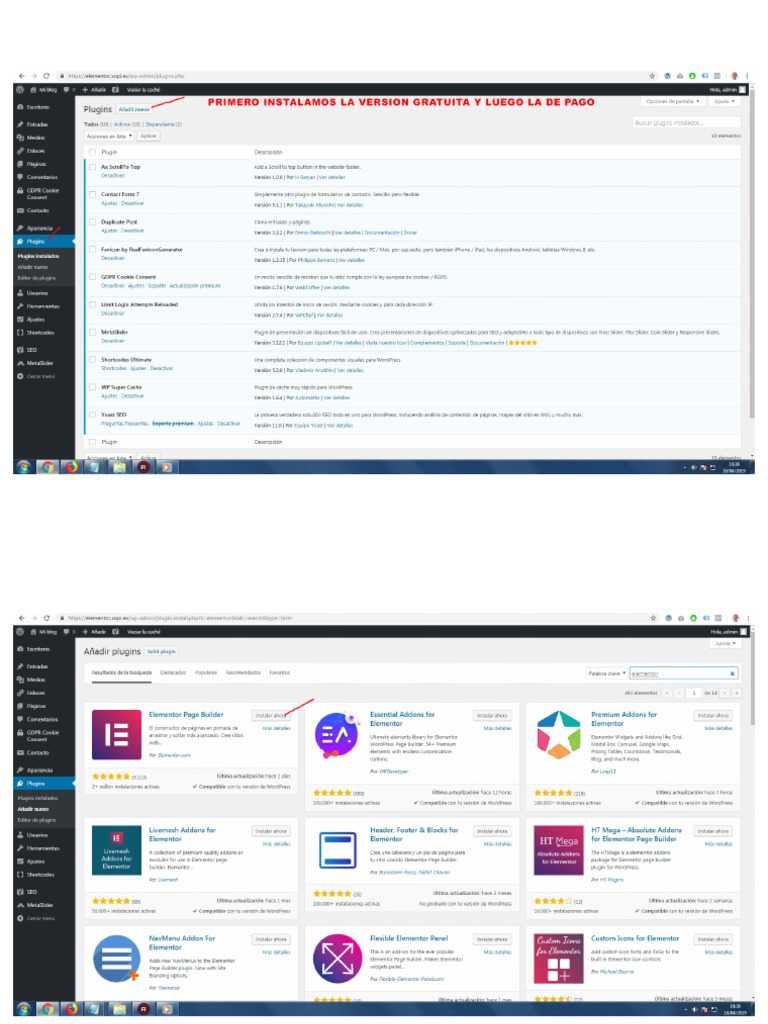Check the WP Super Cache plugin checkbox

pyautogui.click(x=93, y=387)
